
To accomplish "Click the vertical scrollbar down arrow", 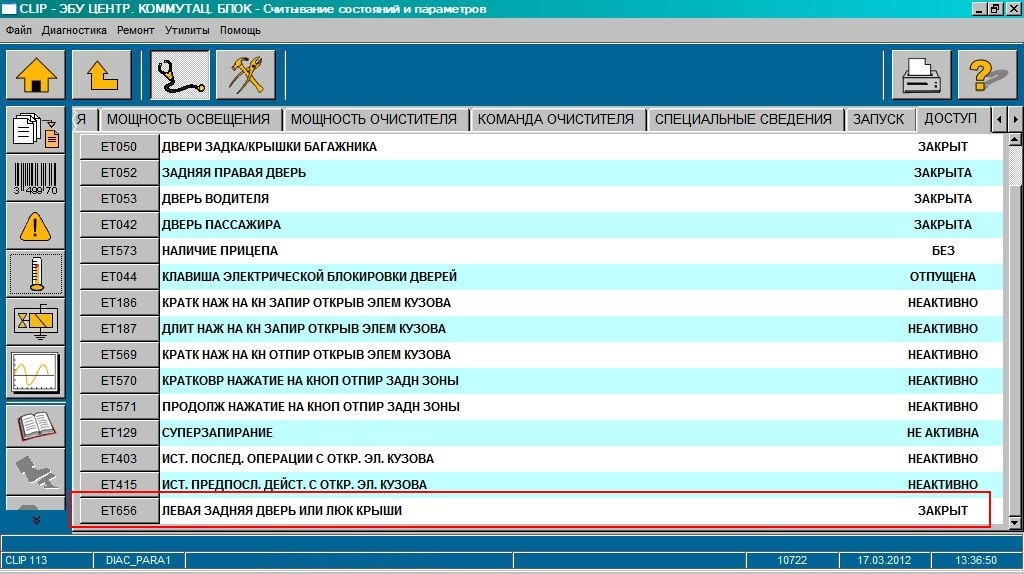I will (x=1015, y=521).
